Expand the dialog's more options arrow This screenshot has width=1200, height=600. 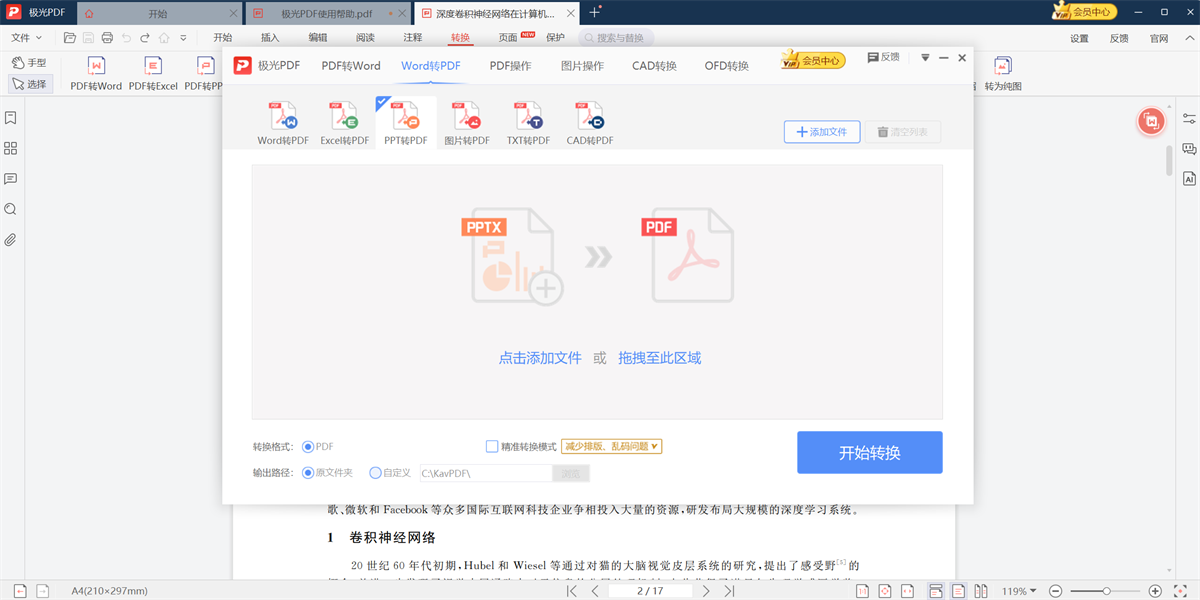tap(923, 57)
